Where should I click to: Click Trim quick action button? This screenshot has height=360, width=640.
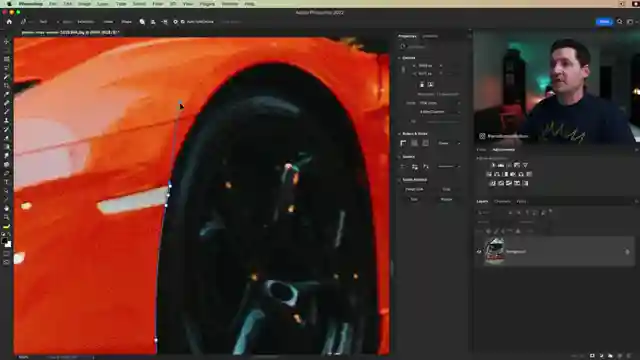414,200
